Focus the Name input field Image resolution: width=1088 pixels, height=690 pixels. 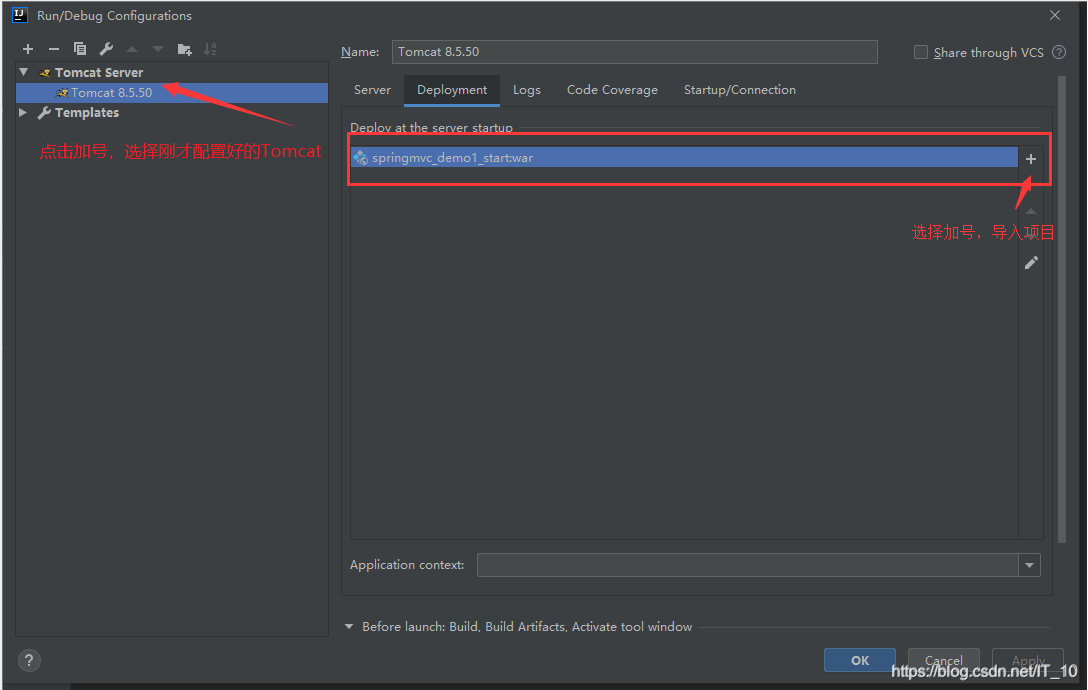point(634,52)
